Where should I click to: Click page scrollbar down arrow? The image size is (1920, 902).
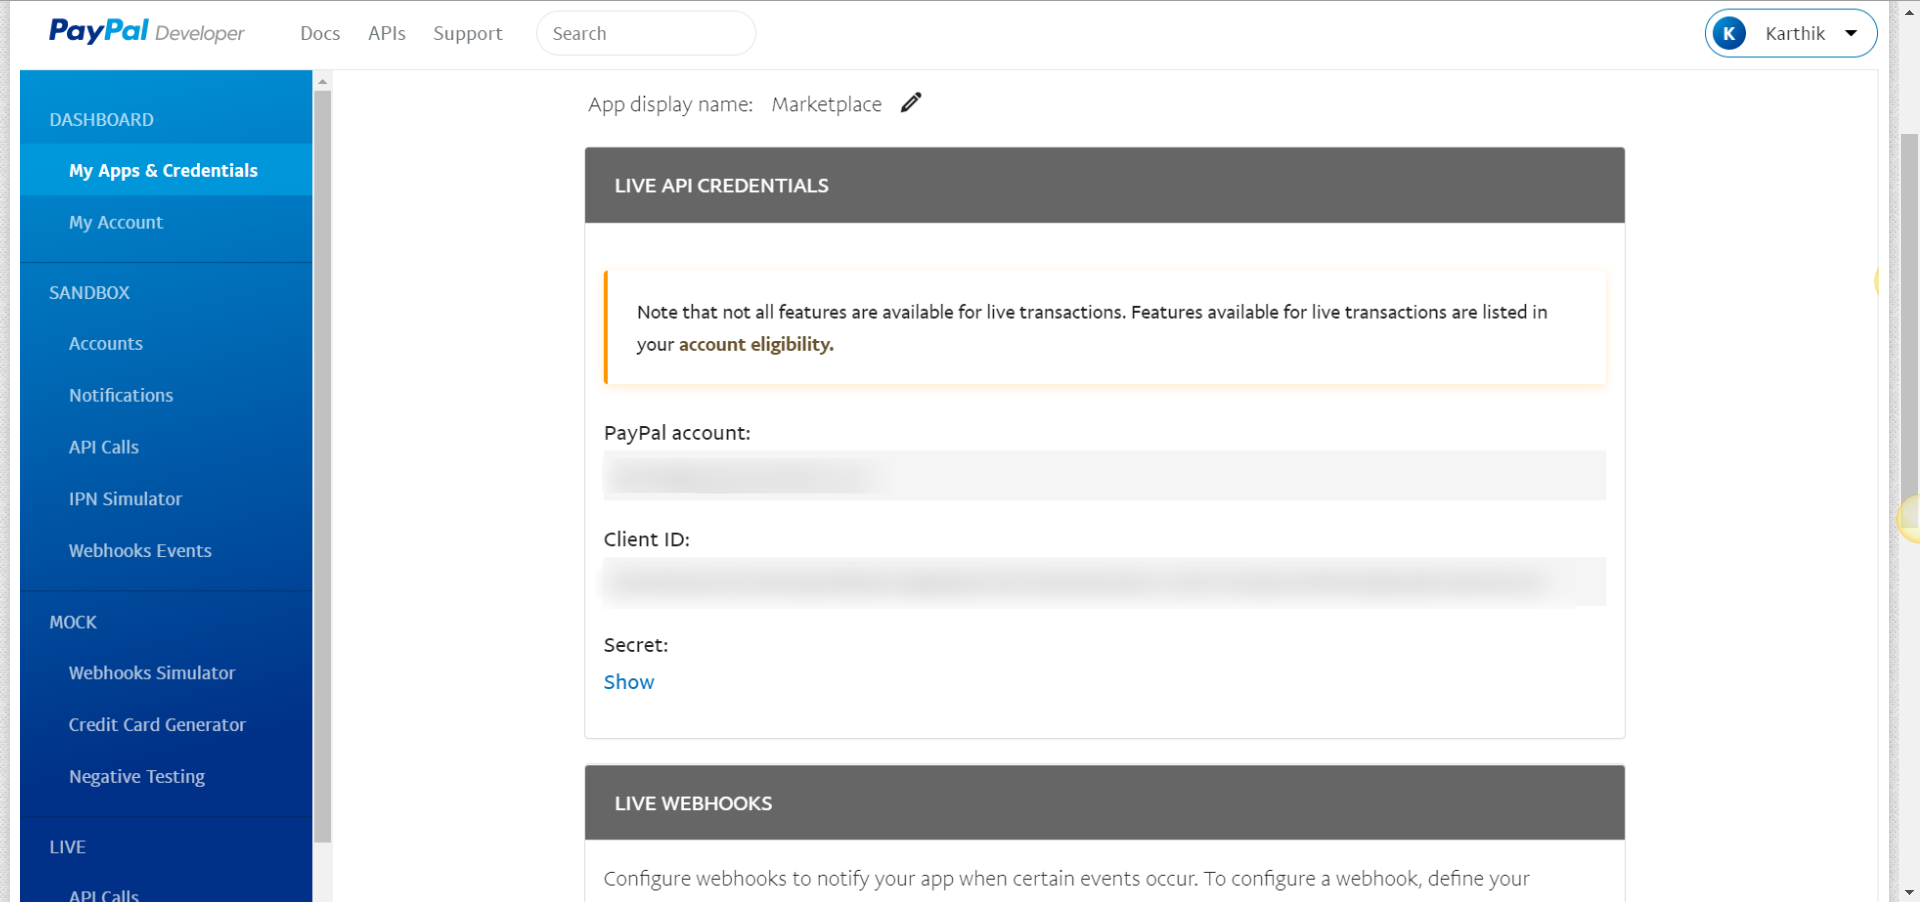coord(1908,892)
